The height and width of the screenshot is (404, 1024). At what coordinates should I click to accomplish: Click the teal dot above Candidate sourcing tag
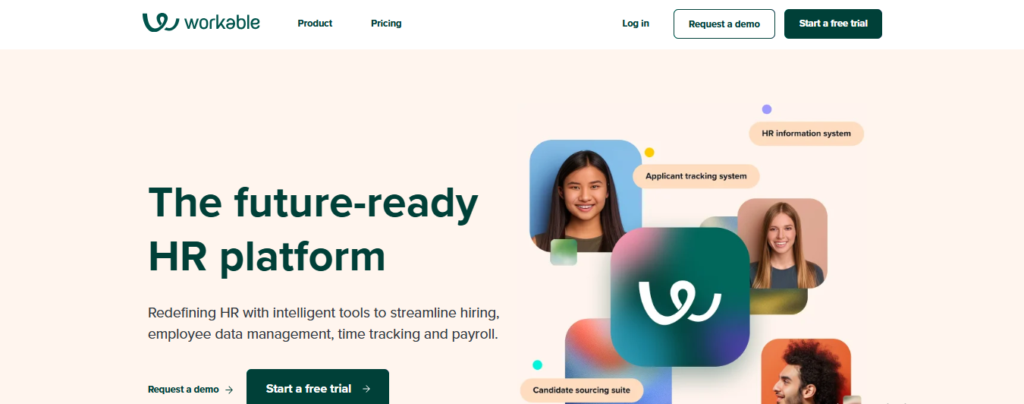537,365
